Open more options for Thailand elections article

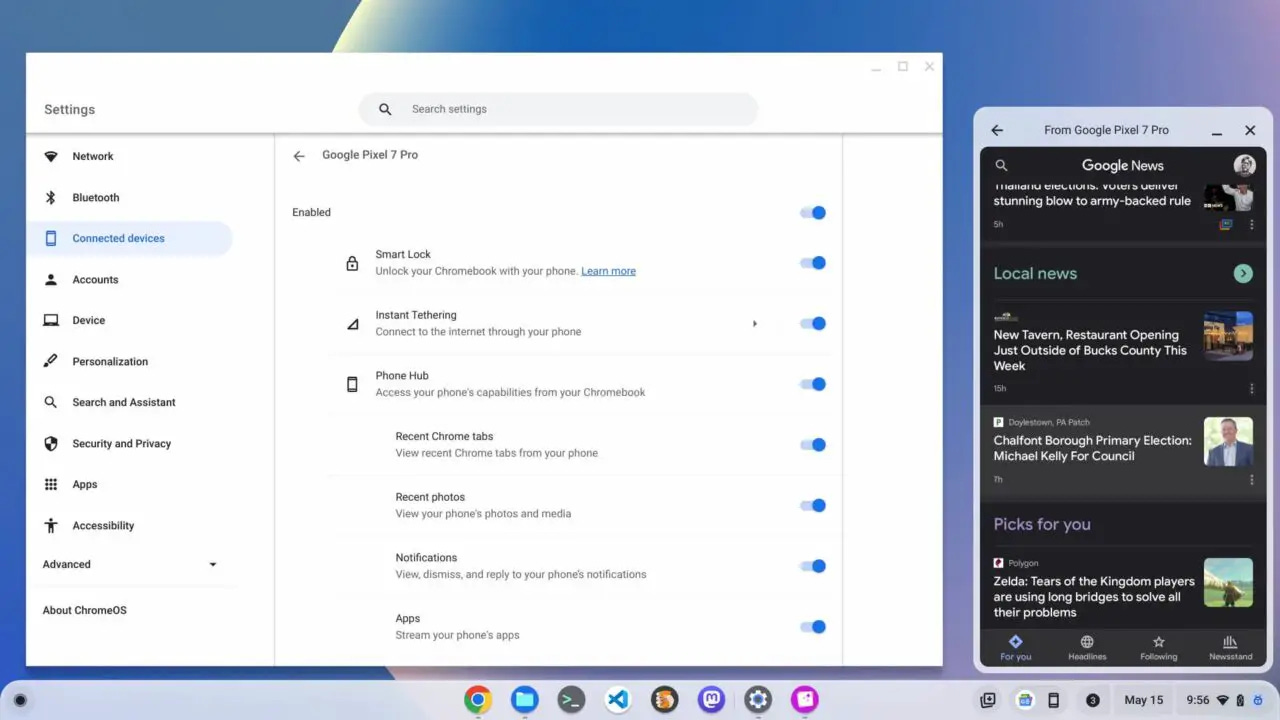(x=1251, y=225)
